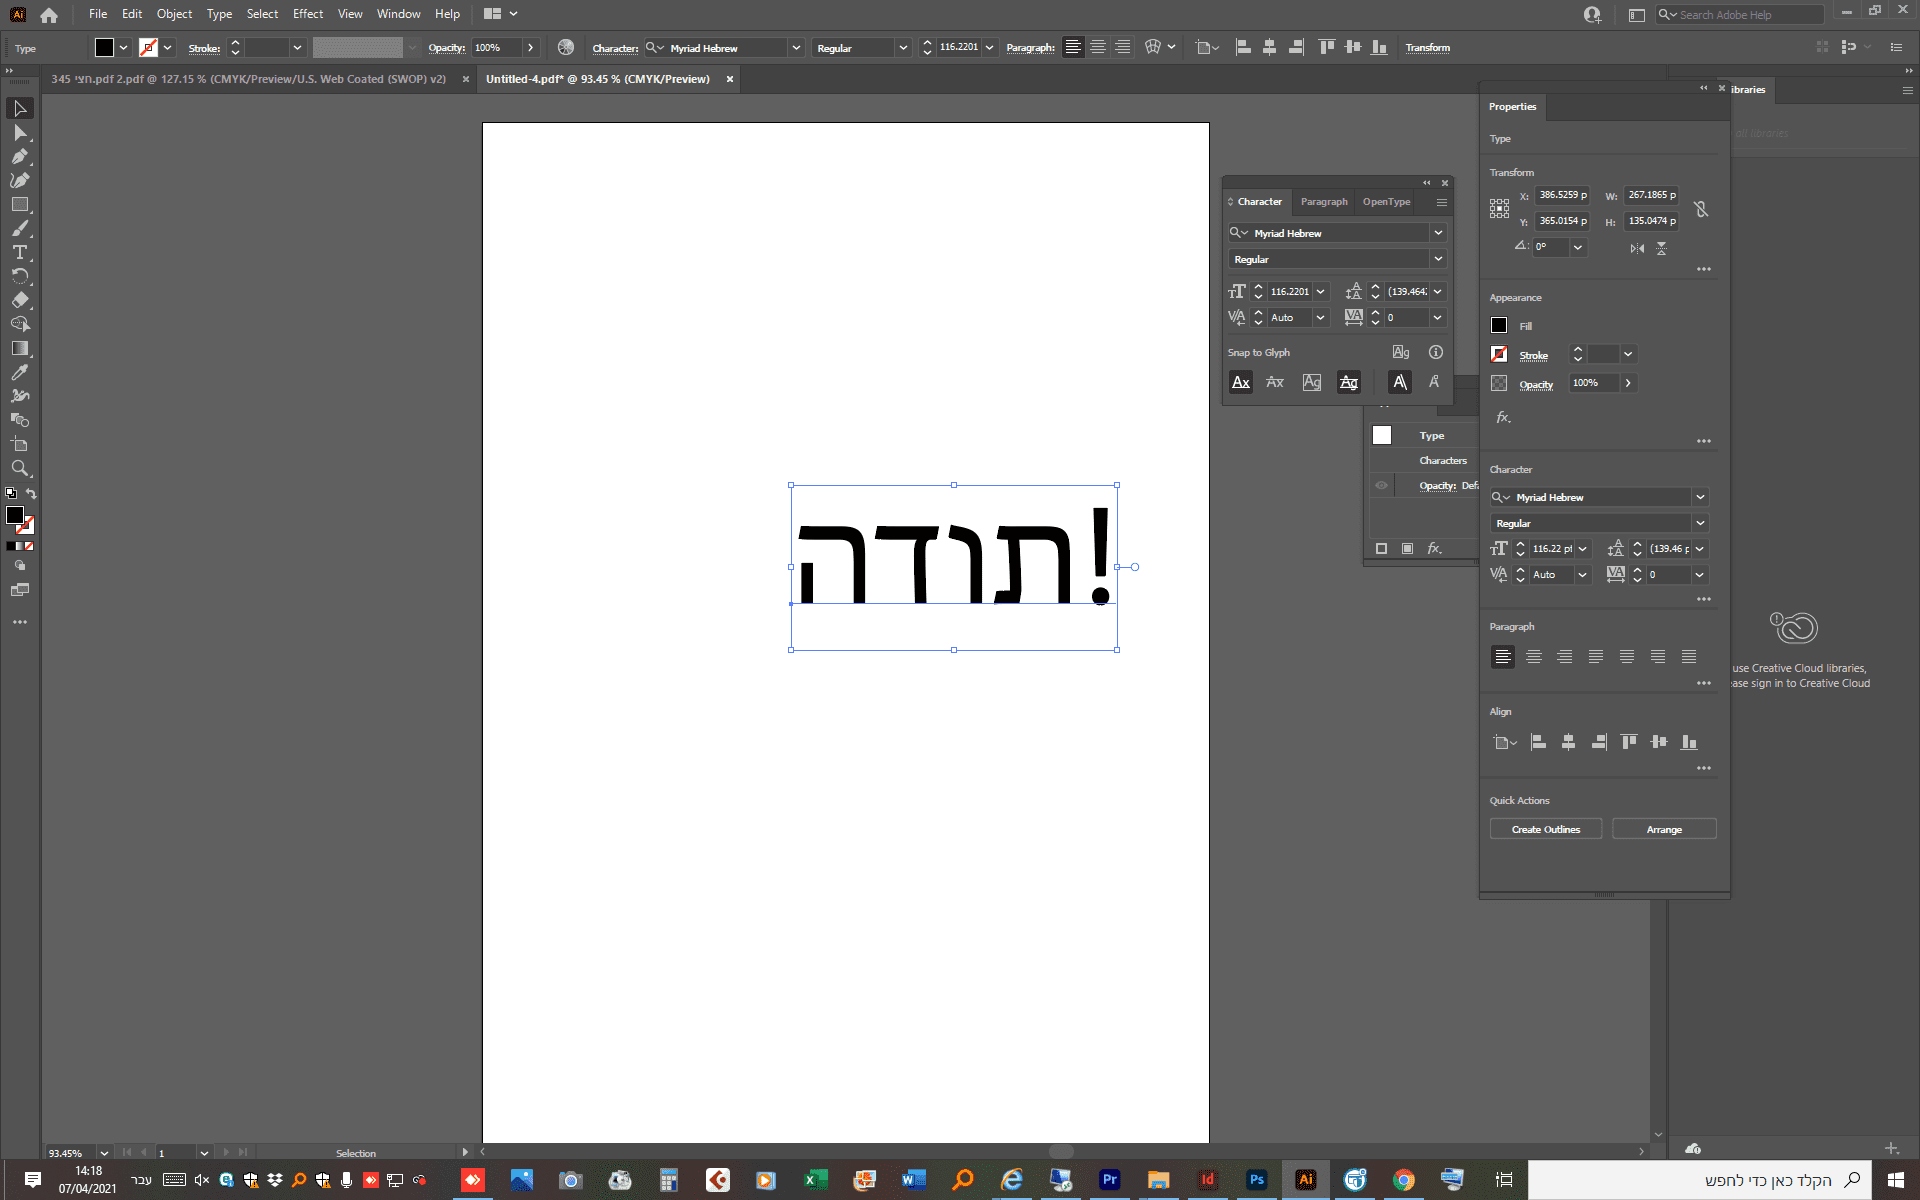The height and width of the screenshot is (1200, 1920).
Task: Pick the Eyedropper tool
Action: point(19,372)
